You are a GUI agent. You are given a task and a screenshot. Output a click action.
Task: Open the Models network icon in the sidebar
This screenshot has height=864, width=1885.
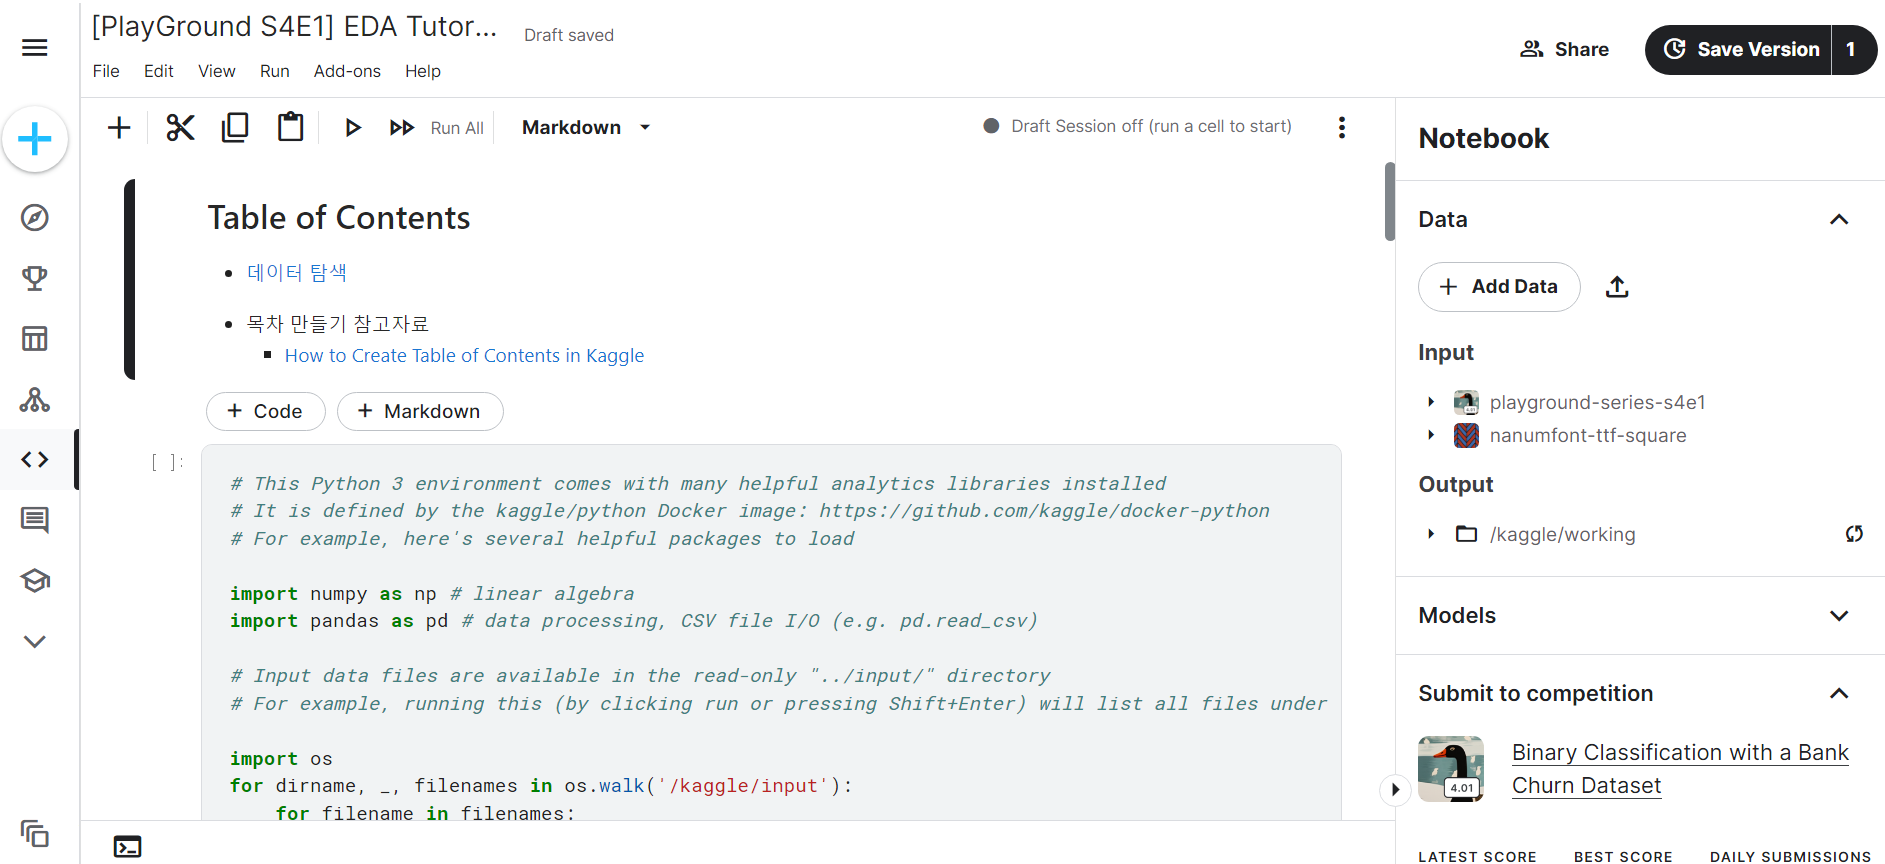[35, 400]
